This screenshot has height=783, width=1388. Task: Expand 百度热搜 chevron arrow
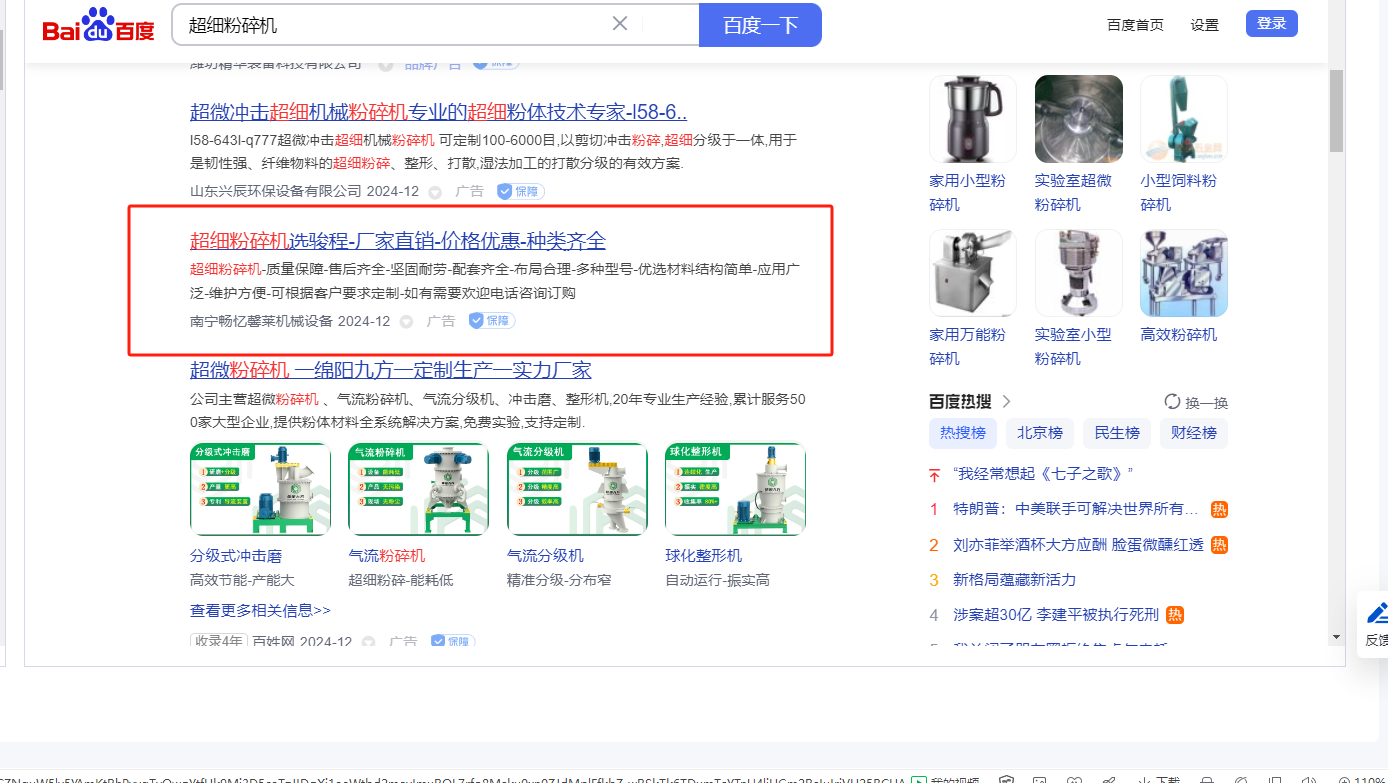1006,402
